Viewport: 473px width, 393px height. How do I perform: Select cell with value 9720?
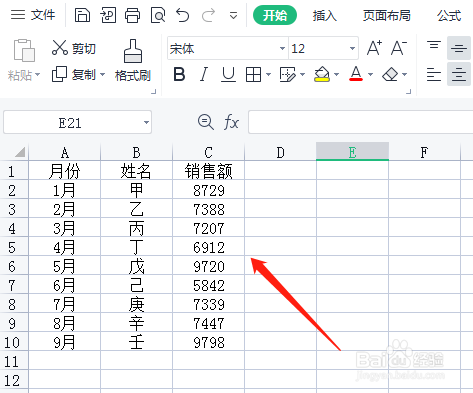click(209, 266)
